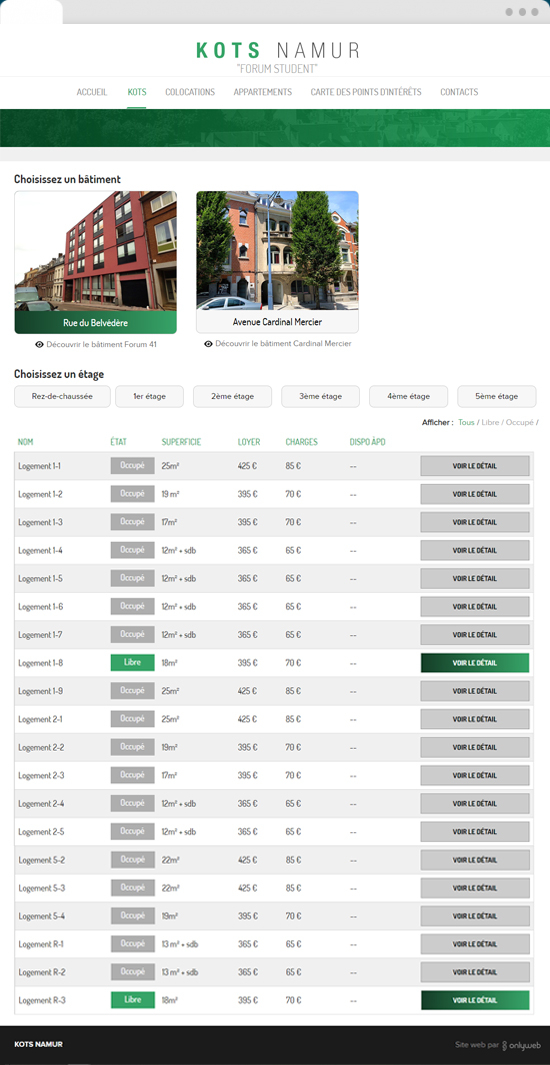Click the eye icon beside Cardinal Mercier link

(208, 344)
